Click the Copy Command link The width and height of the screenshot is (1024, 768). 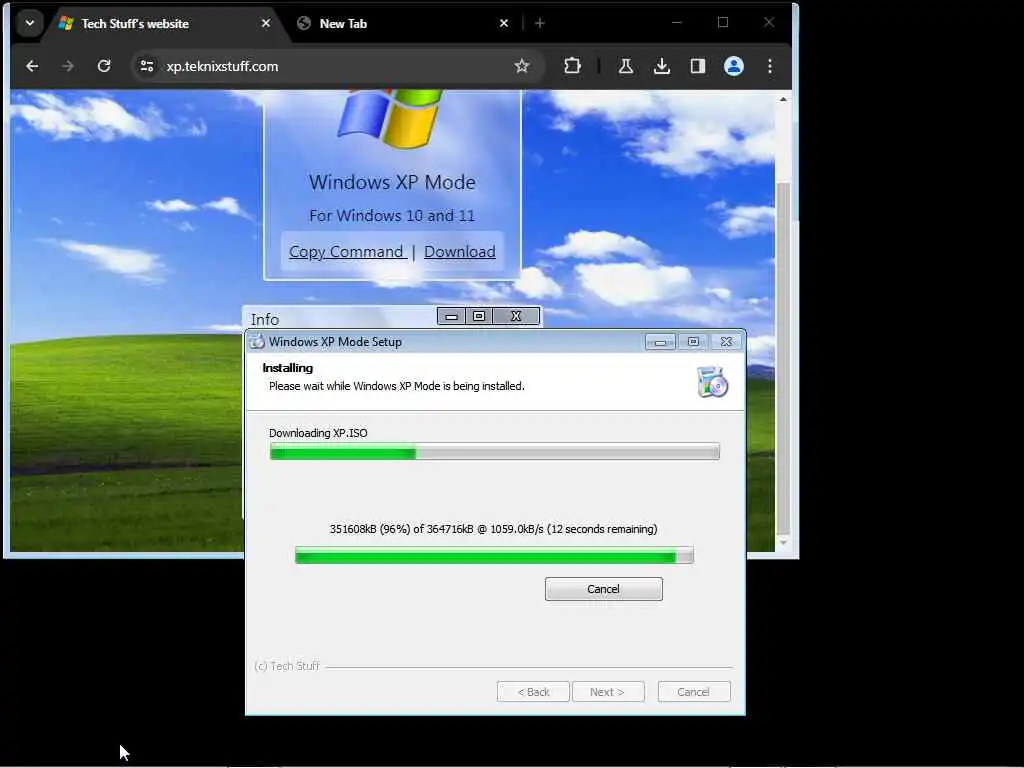click(x=347, y=251)
